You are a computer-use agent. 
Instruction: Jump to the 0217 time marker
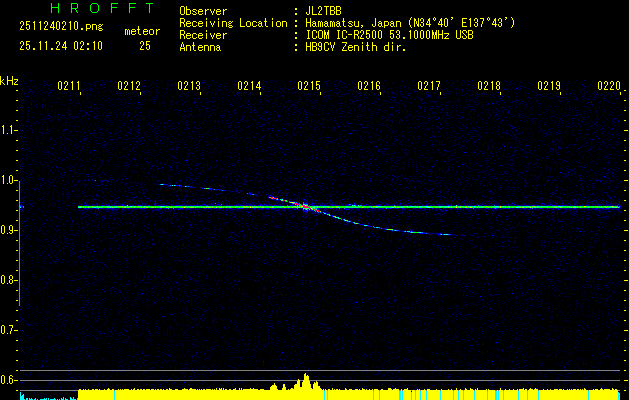point(429,87)
